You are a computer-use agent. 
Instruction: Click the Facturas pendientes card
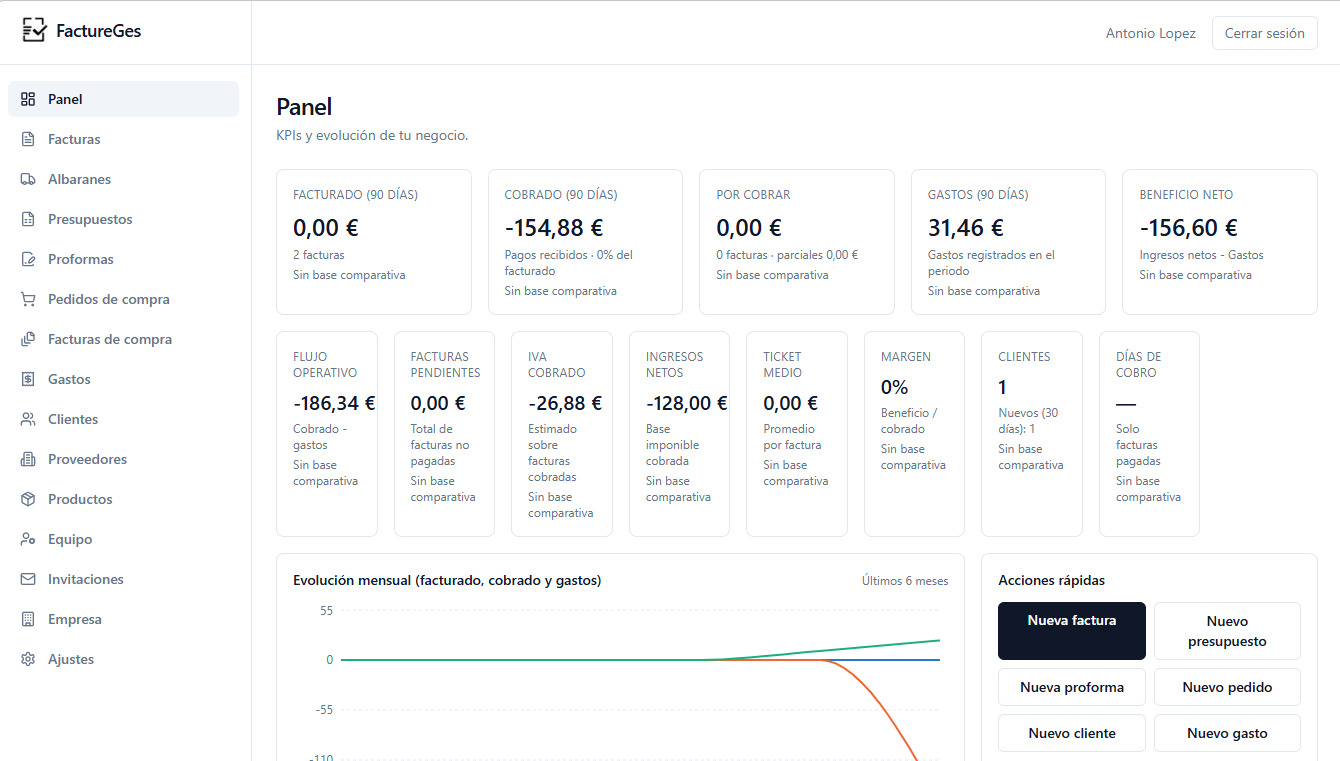(444, 434)
